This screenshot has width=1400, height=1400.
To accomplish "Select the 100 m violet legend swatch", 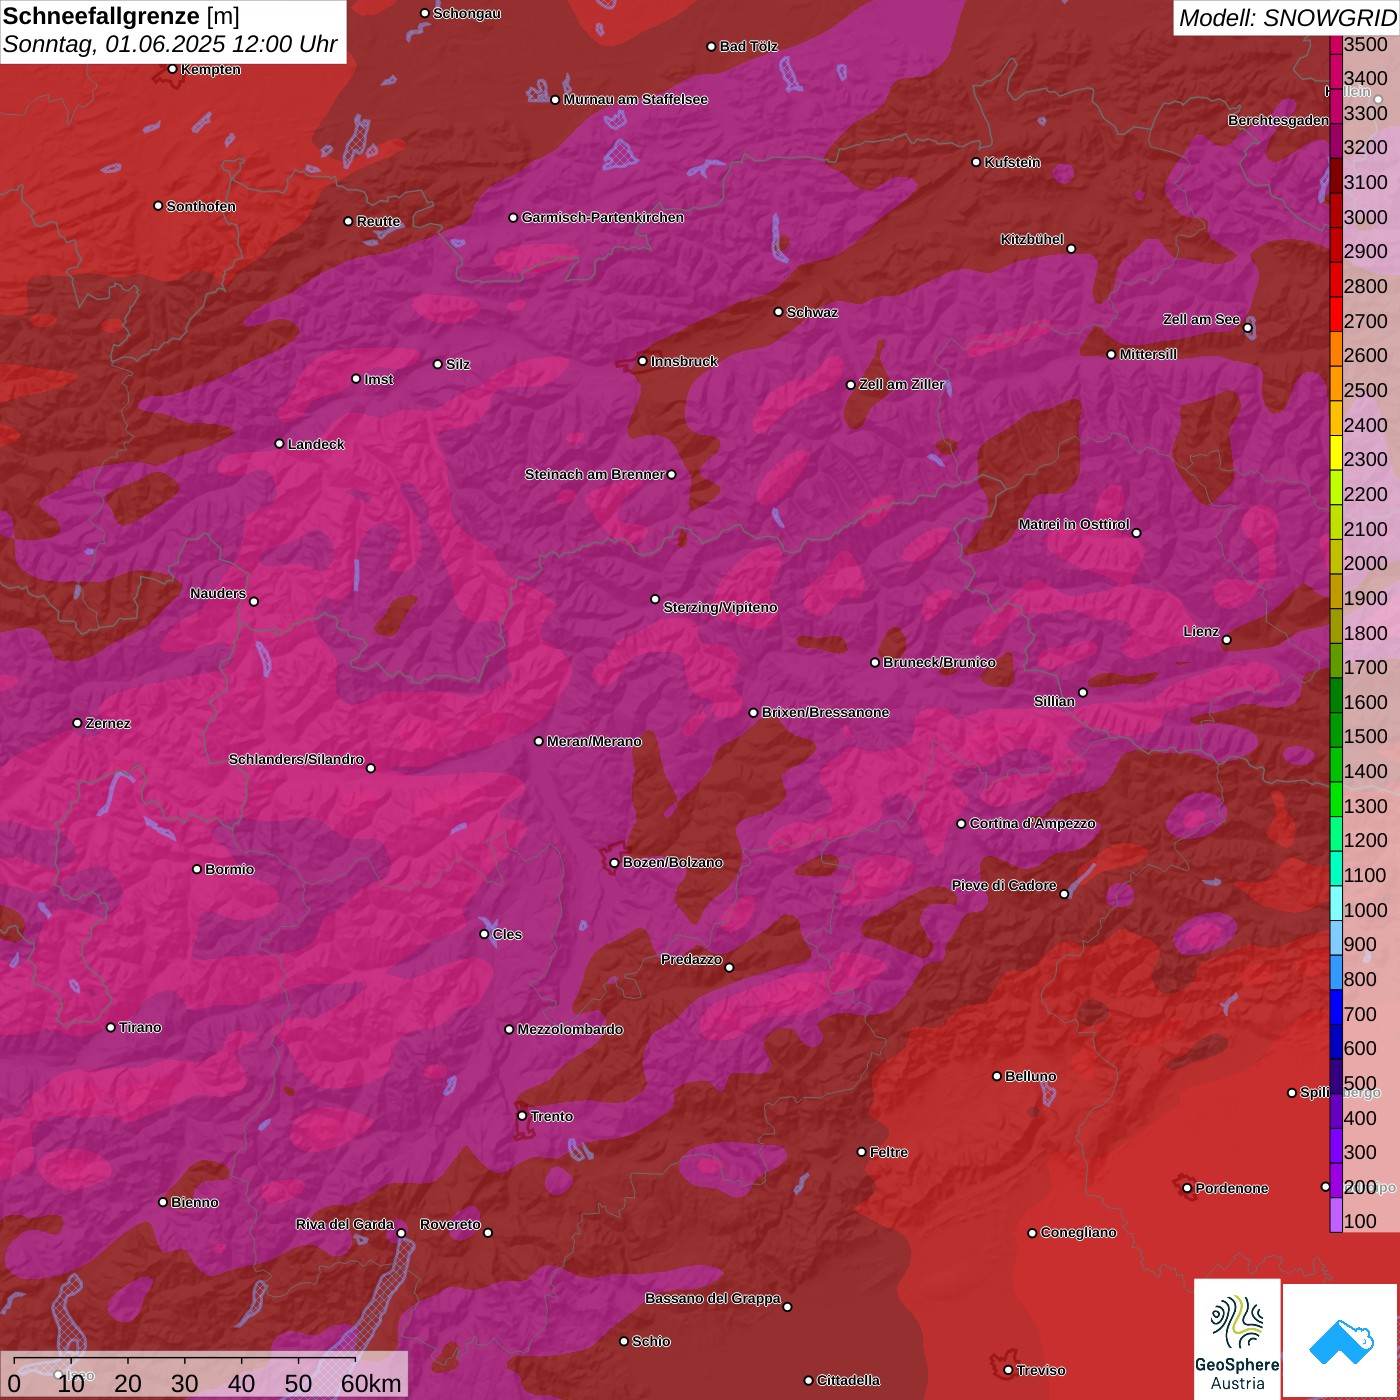I will 1336,1215.
